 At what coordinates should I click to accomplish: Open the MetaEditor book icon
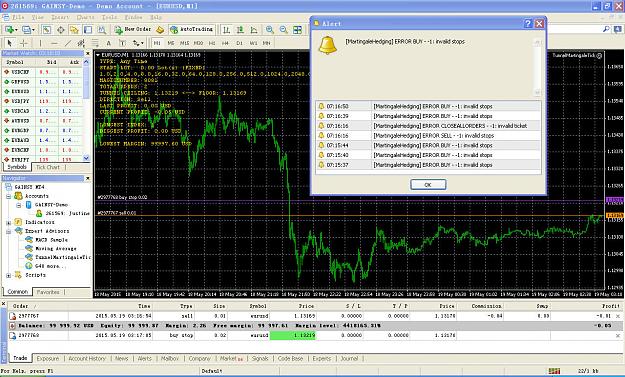(160, 29)
